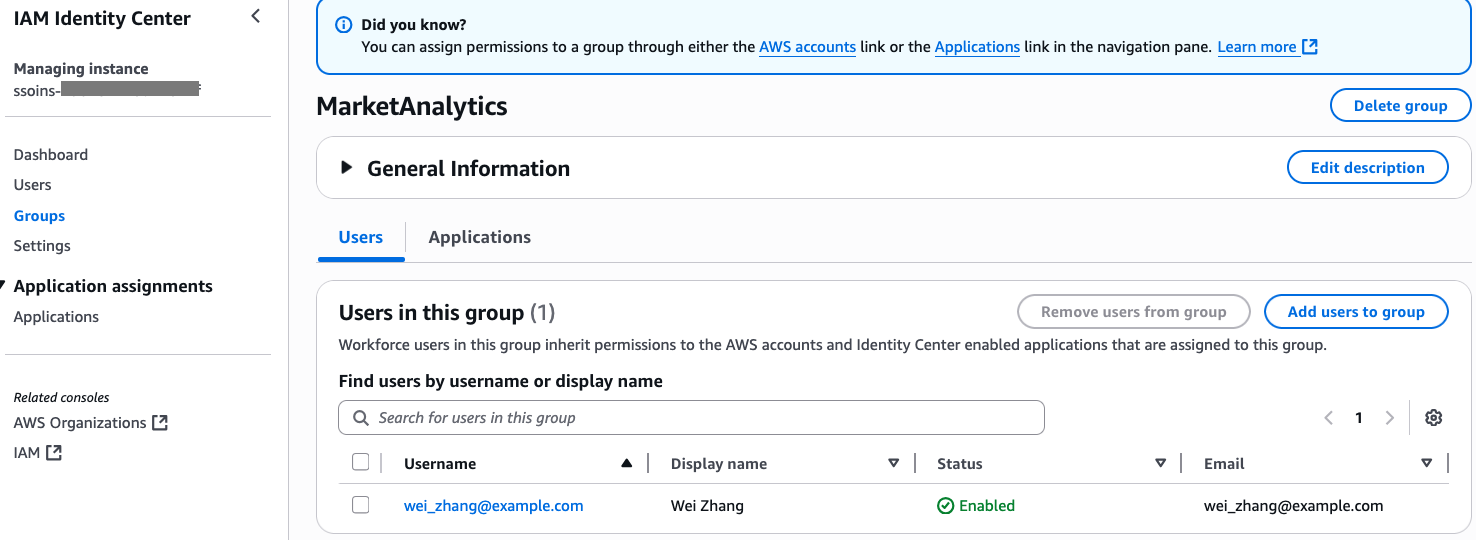Sort the Email column
This screenshot has width=1476, height=540.
point(1426,463)
